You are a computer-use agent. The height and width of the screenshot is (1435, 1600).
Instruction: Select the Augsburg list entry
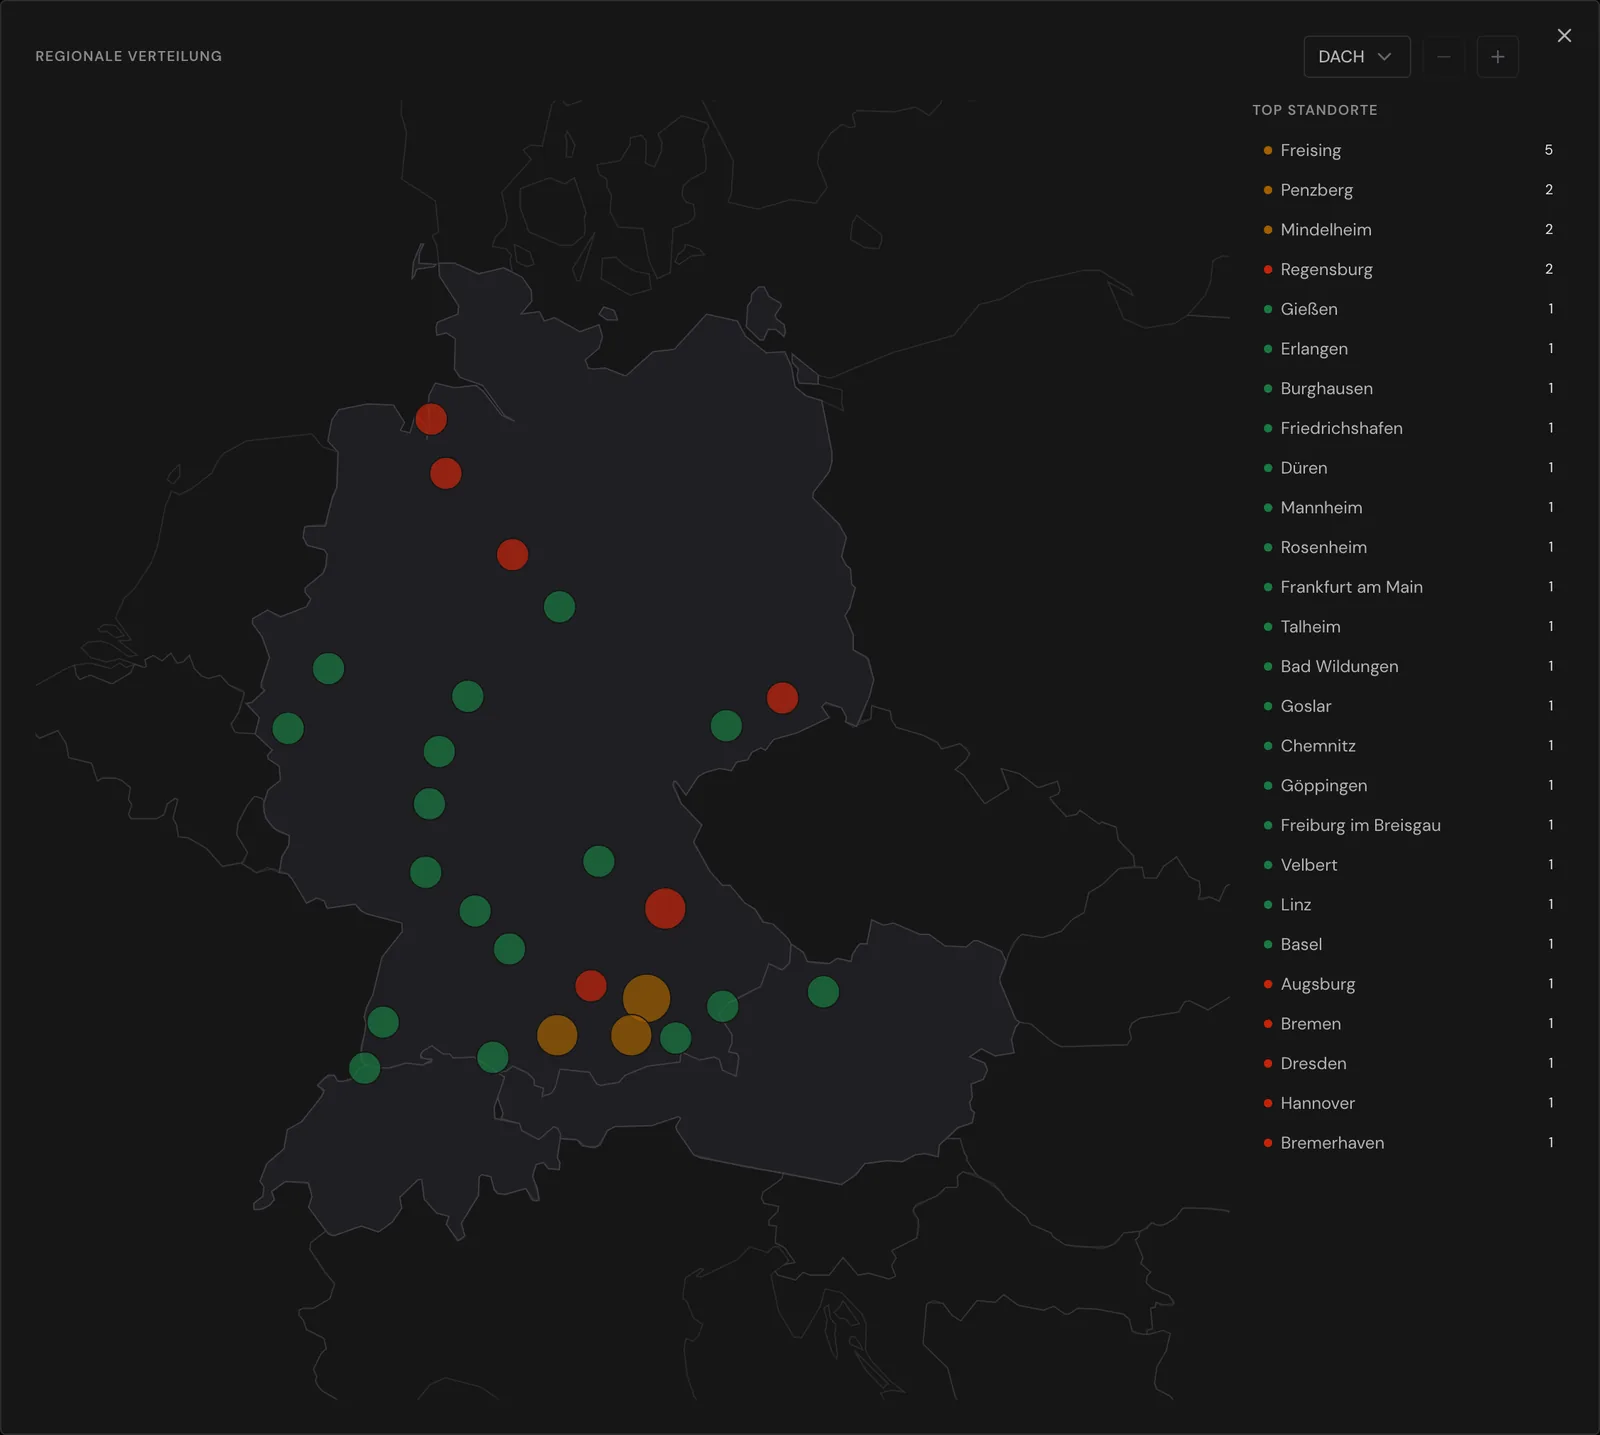pos(1408,984)
